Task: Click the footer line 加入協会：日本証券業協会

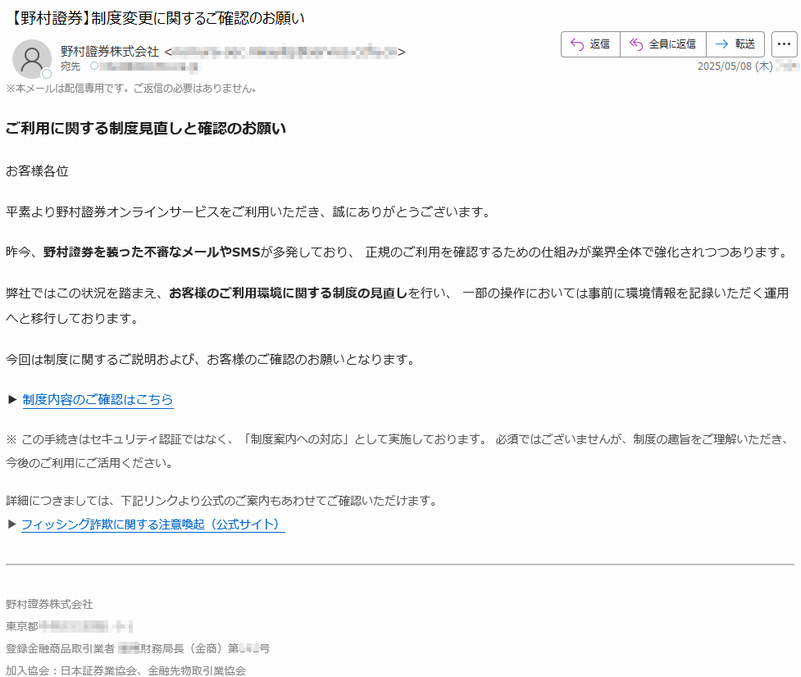Action: tap(126, 670)
